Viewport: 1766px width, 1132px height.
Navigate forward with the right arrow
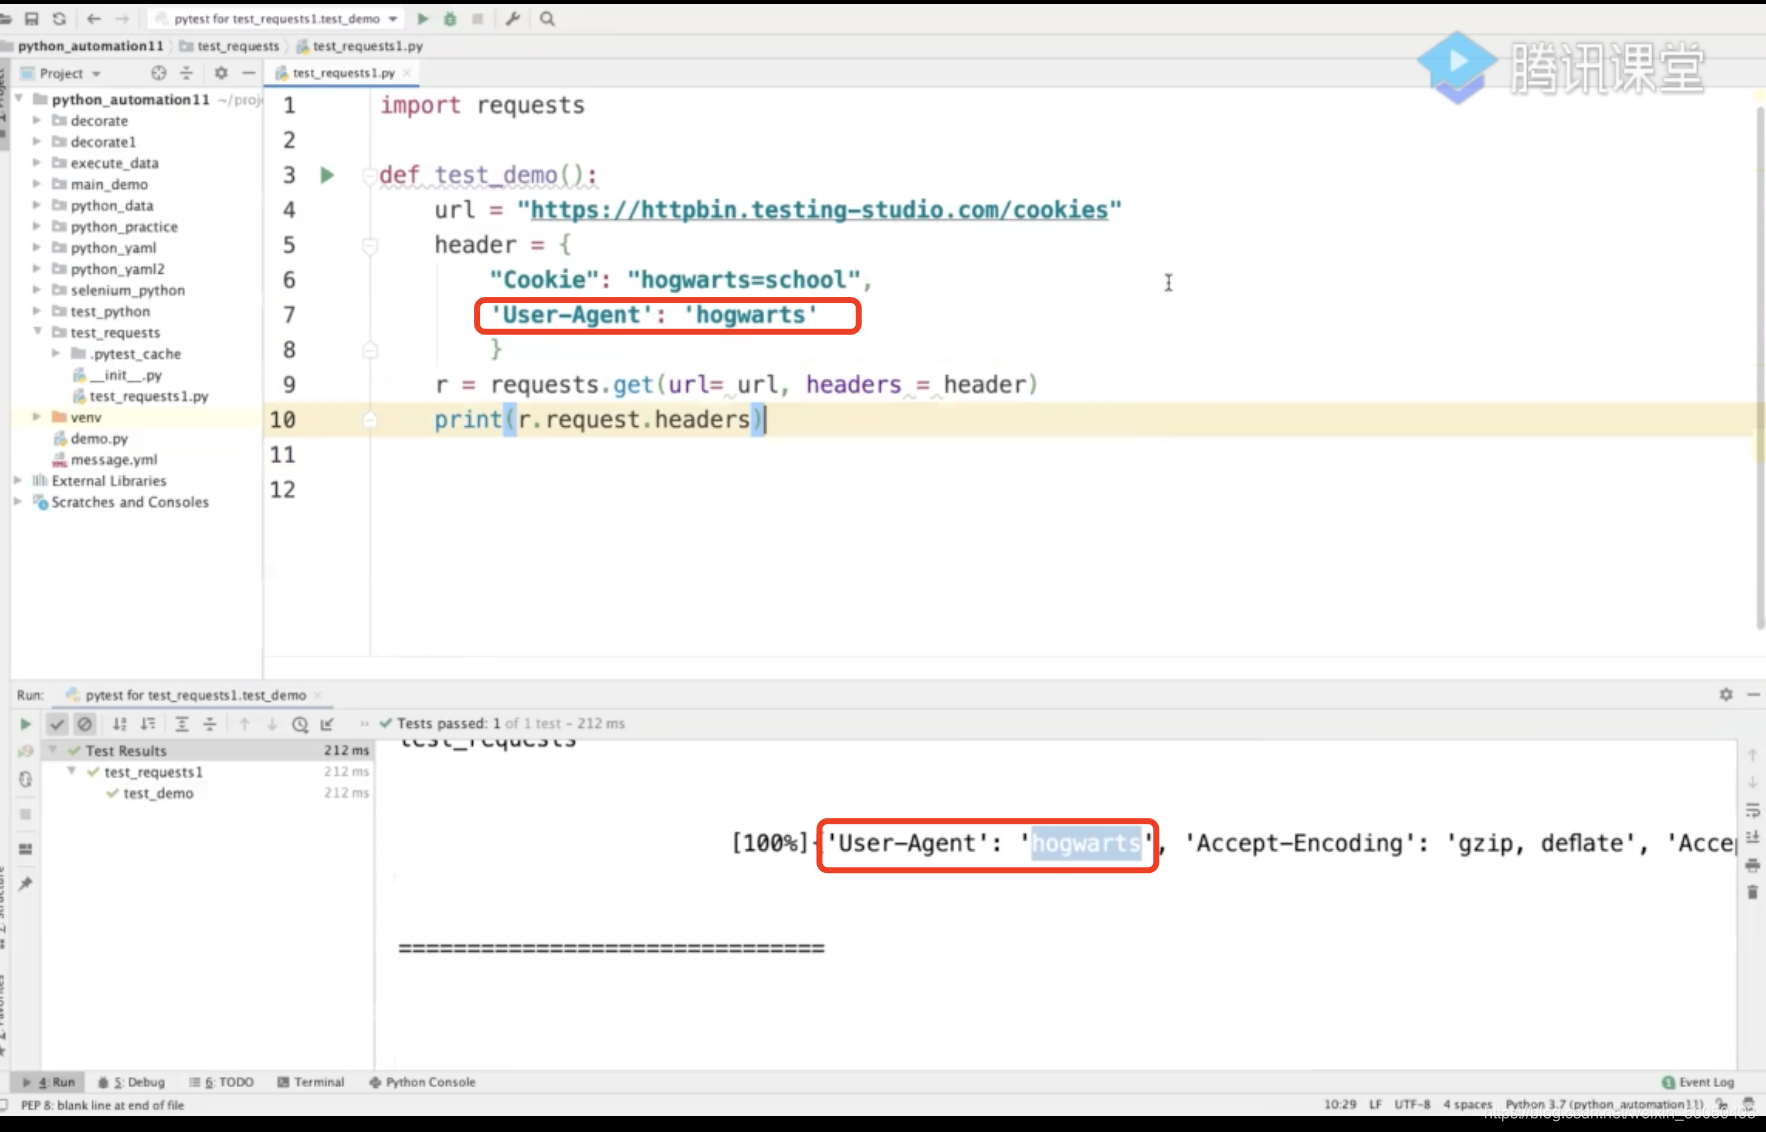click(122, 19)
